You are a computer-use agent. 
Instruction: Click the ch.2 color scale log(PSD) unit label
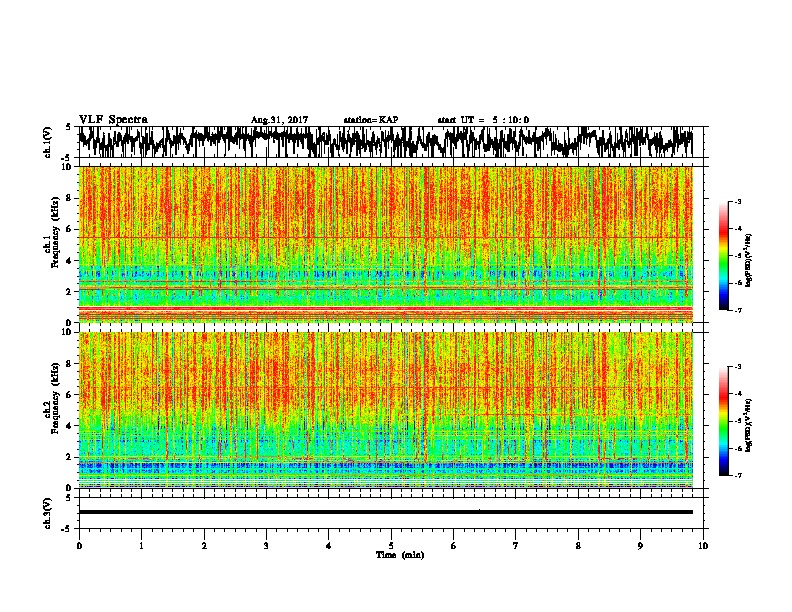click(749, 425)
